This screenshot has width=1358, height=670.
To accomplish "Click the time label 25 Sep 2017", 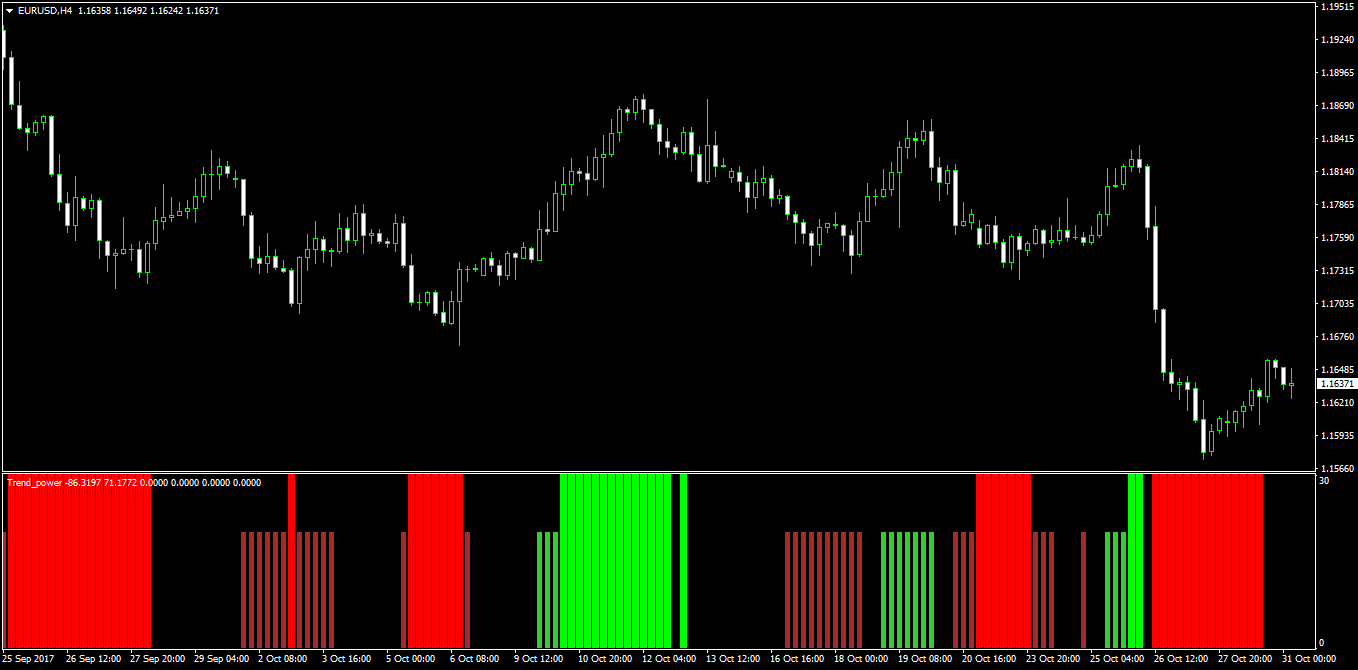I will click(28, 660).
